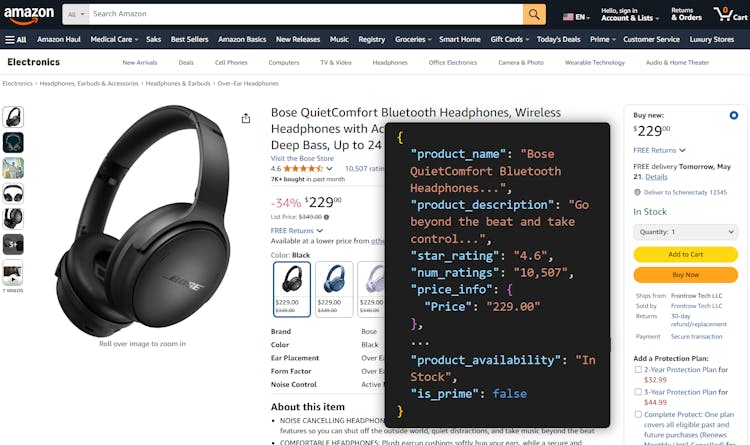Open Best Sellers in nav bar
The width and height of the screenshot is (750, 445).
tap(189, 40)
